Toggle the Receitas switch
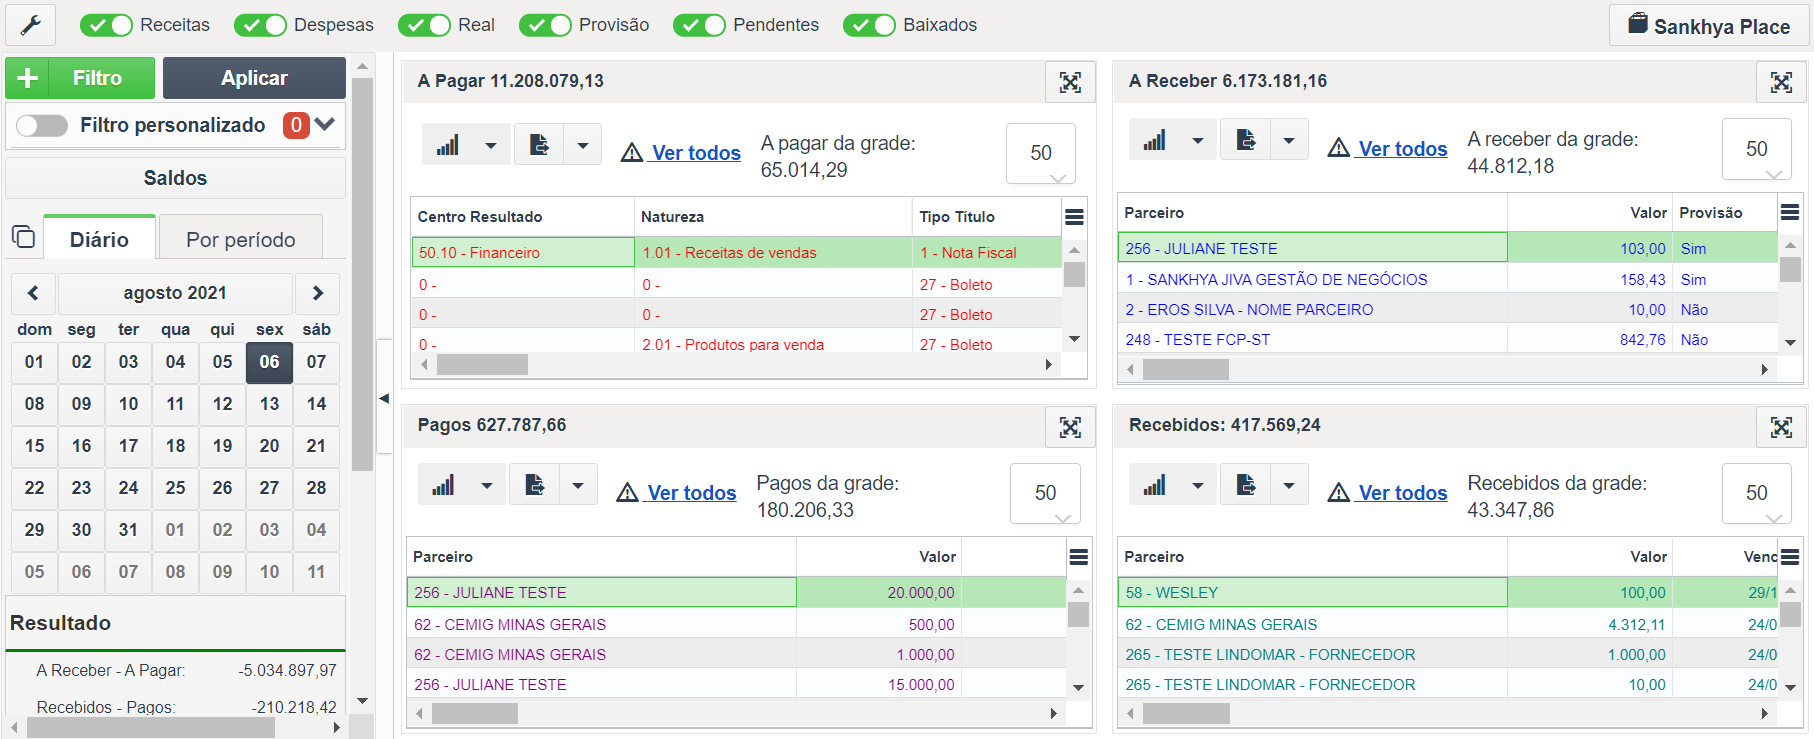Viewport: 1814px width, 739px height. point(106,25)
